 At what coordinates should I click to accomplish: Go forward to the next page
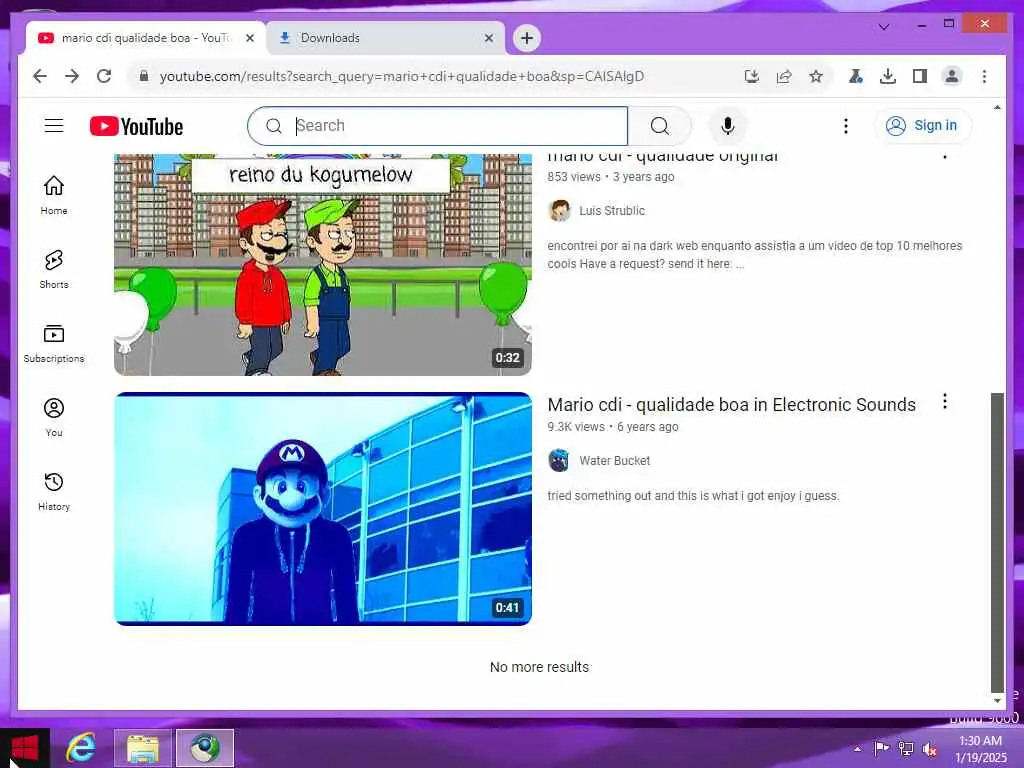(x=72, y=76)
